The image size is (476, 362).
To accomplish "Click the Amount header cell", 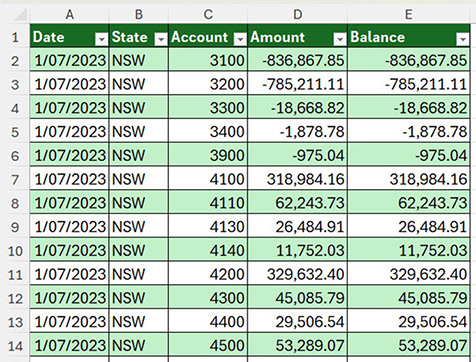I will [297, 35].
